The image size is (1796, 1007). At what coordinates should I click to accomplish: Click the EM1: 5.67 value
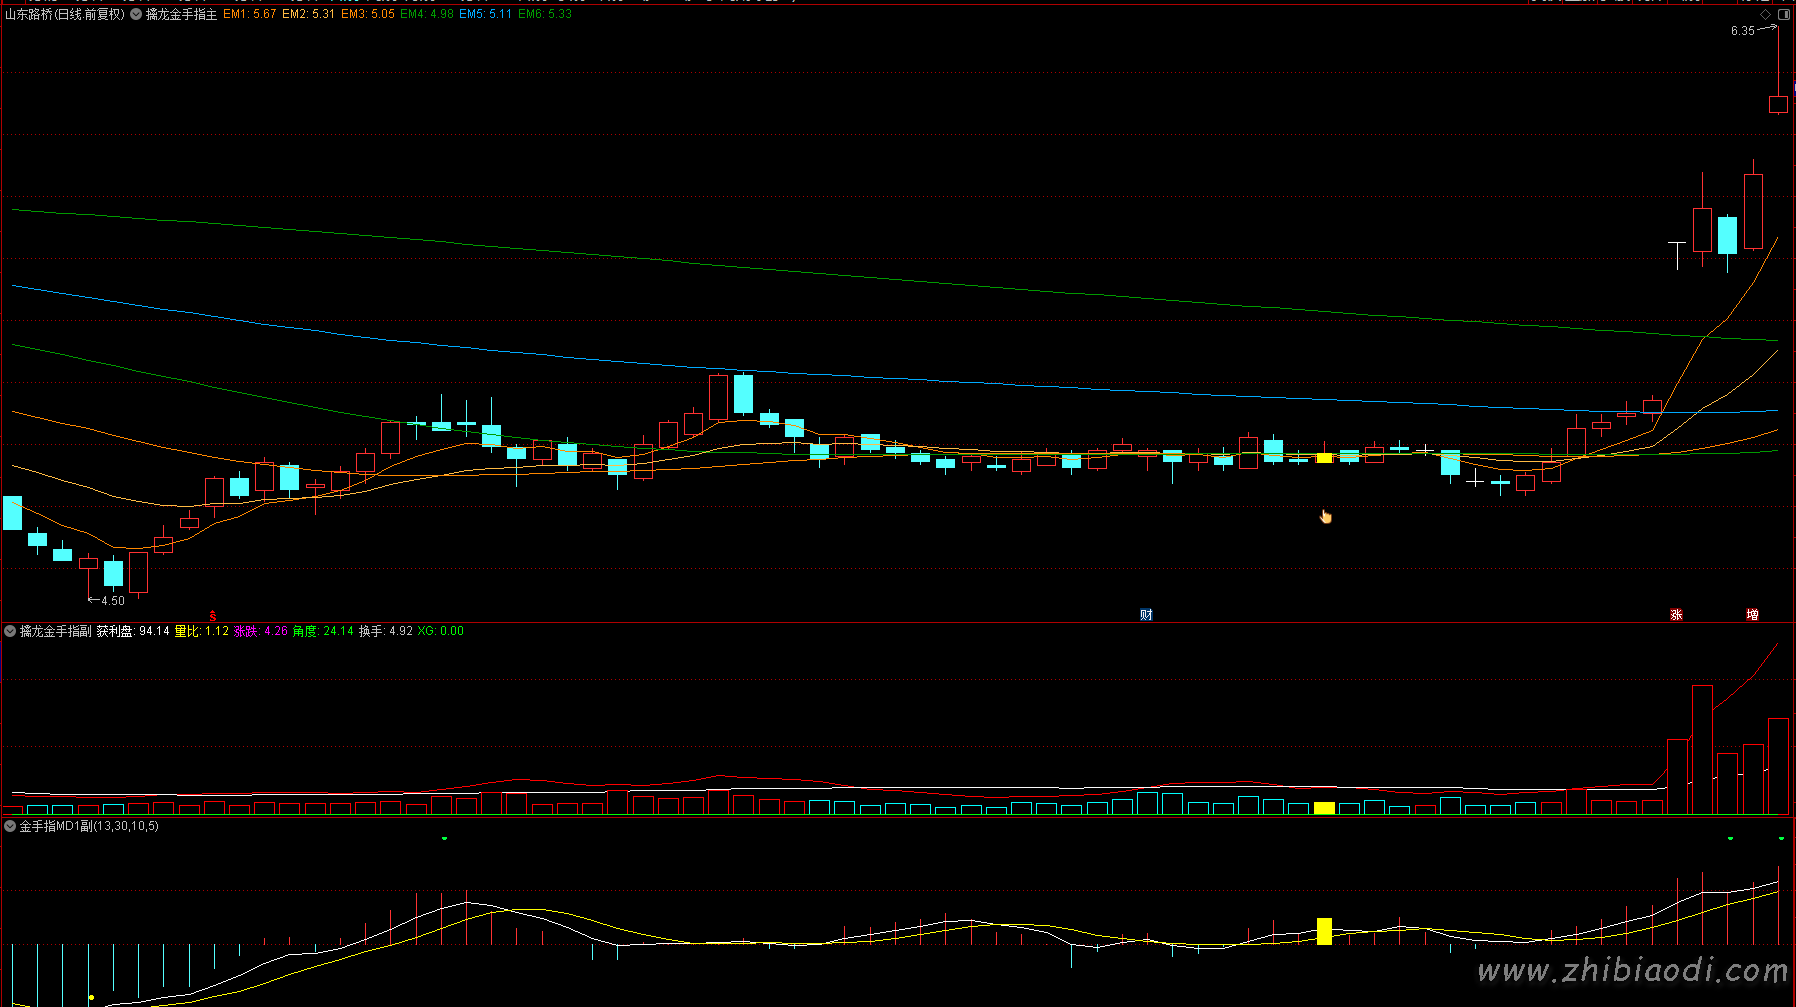pos(249,14)
